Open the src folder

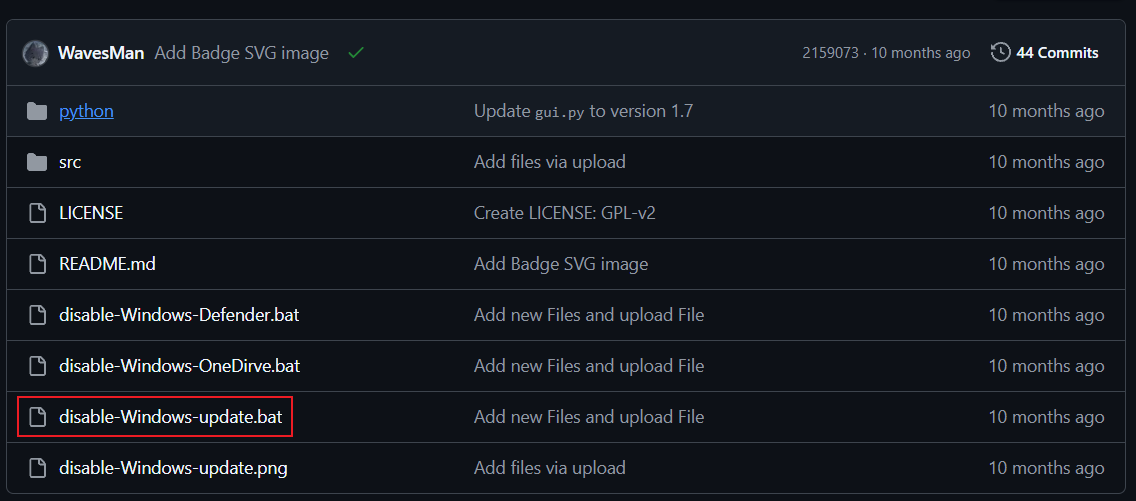coord(70,162)
